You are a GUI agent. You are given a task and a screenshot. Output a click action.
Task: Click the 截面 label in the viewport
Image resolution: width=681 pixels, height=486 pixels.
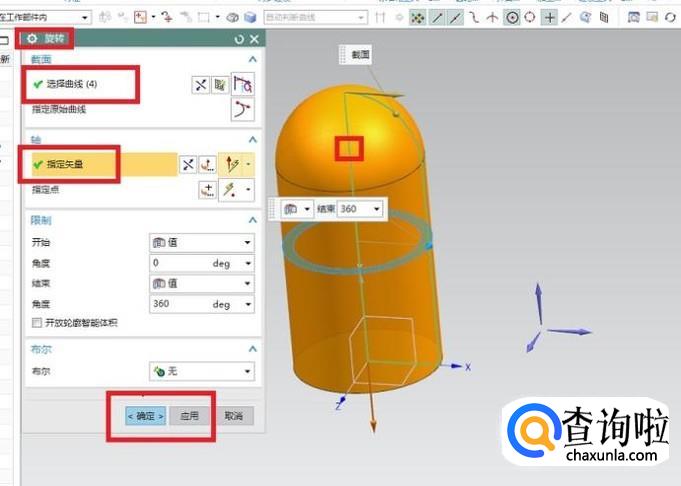(x=360, y=55)
